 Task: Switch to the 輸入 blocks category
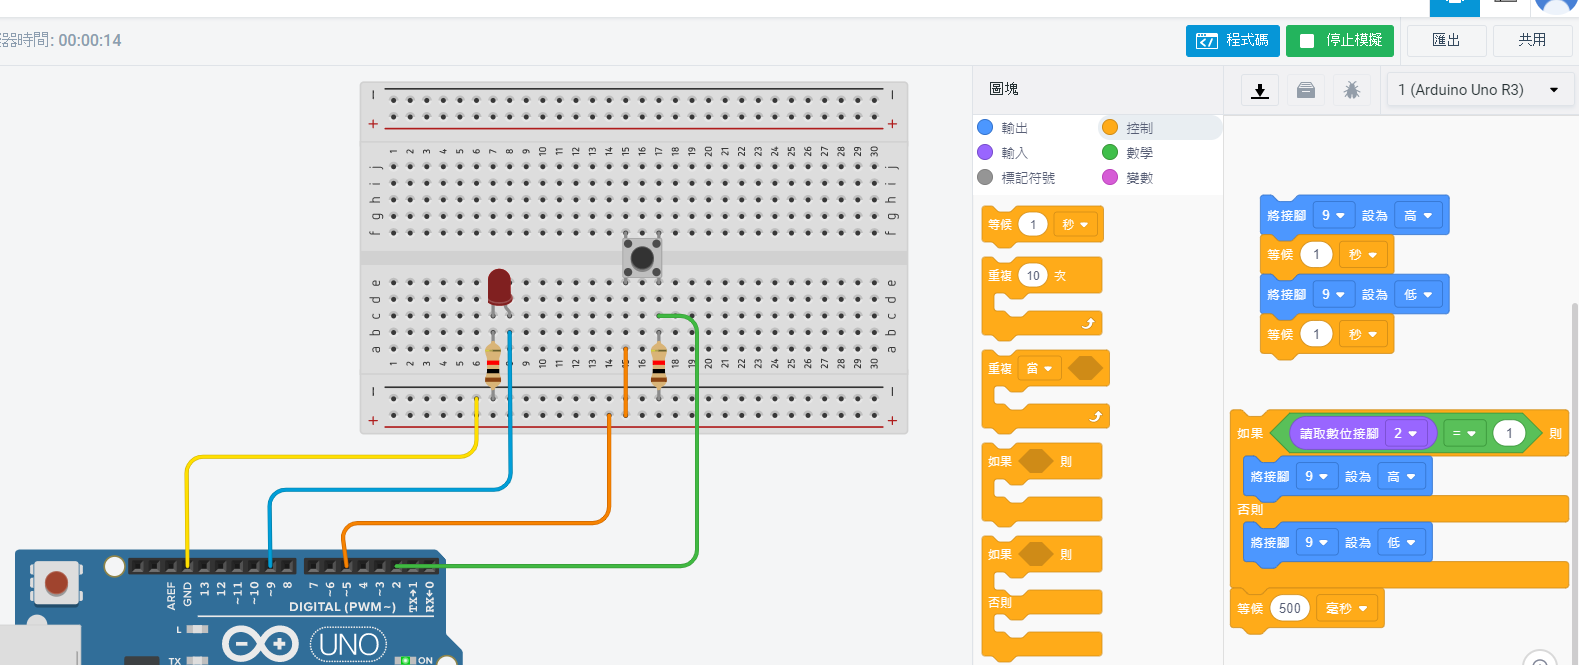tap(1014, 153)
